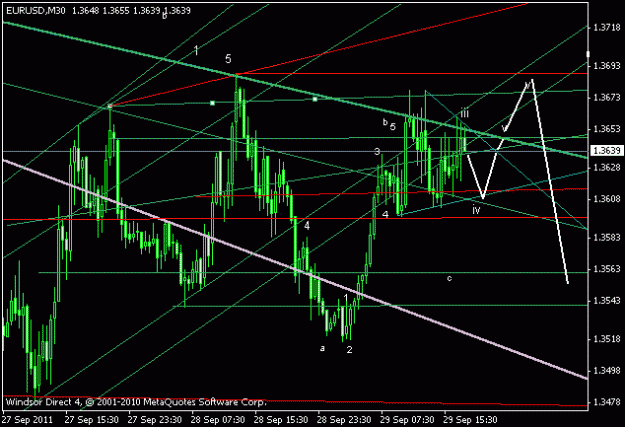Click the EURUSD,M30 chart title
Screen dimensions: 625x427
[x=36, y=11]
